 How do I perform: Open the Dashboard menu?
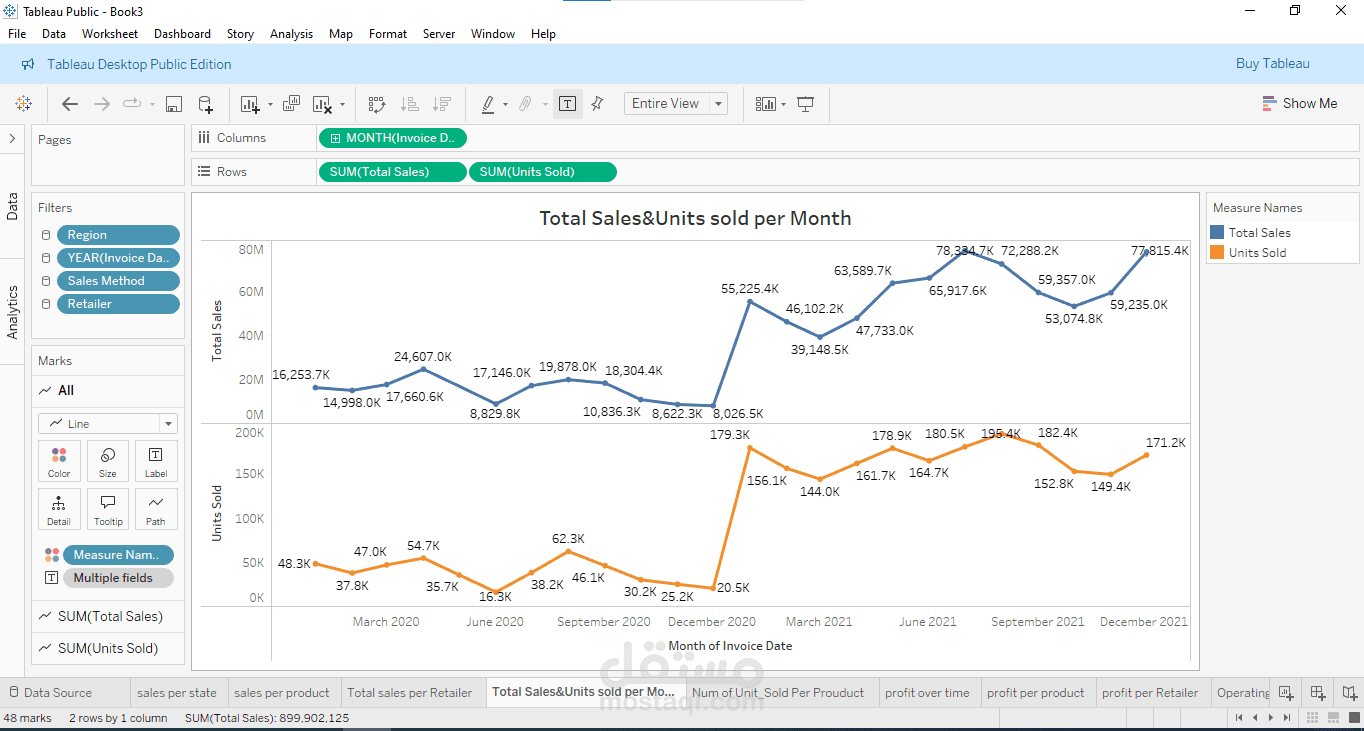tap(182, 34)
